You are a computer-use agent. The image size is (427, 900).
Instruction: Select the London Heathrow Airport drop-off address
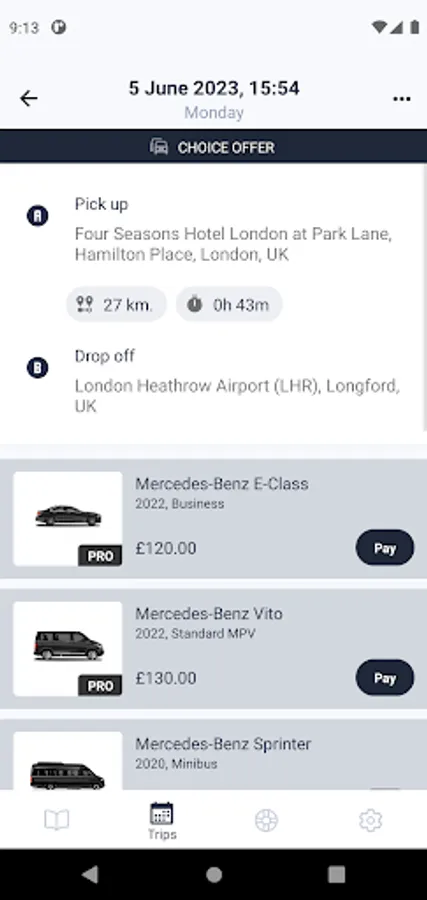(237, 396)
